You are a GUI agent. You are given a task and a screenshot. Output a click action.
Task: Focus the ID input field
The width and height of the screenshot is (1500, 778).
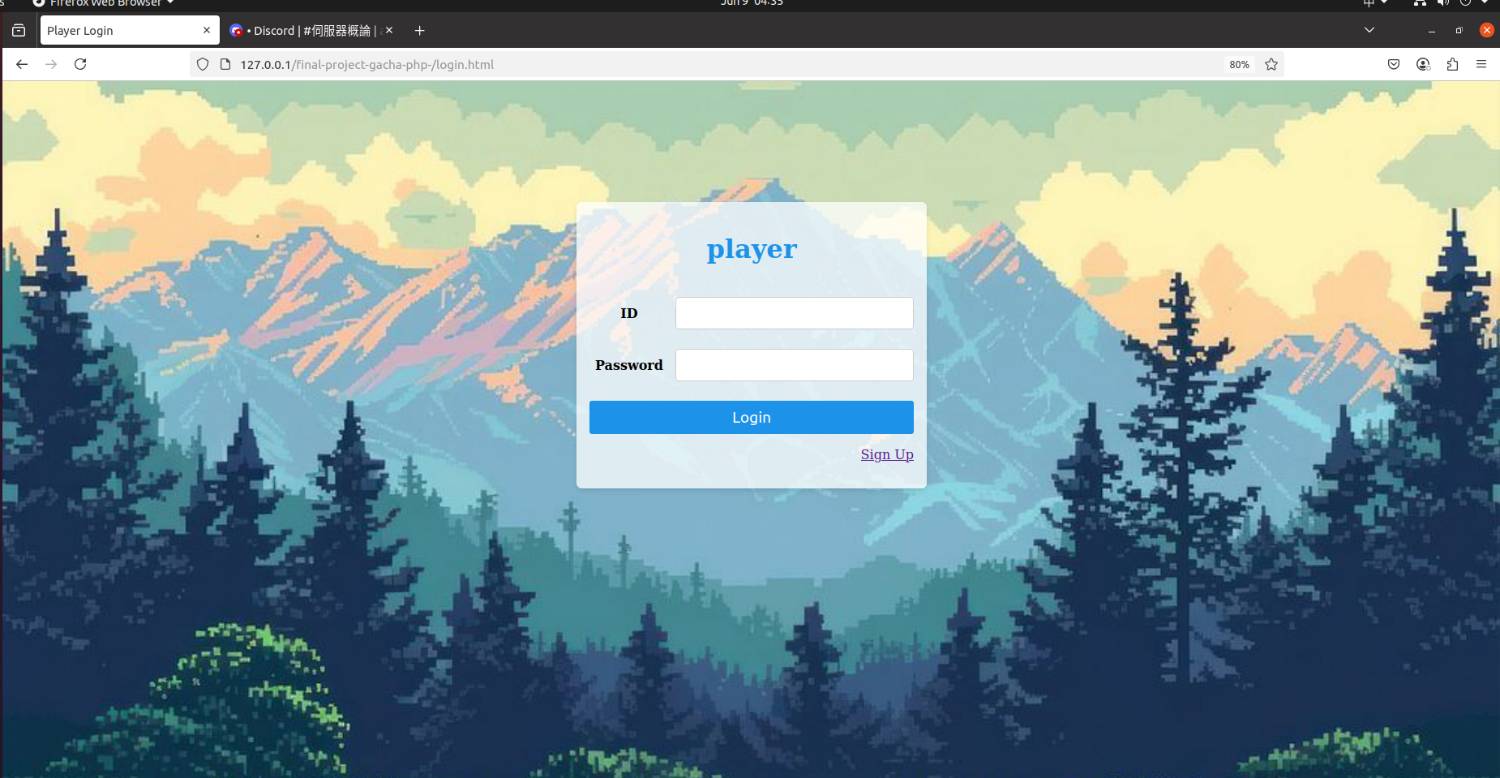(794, 313)
